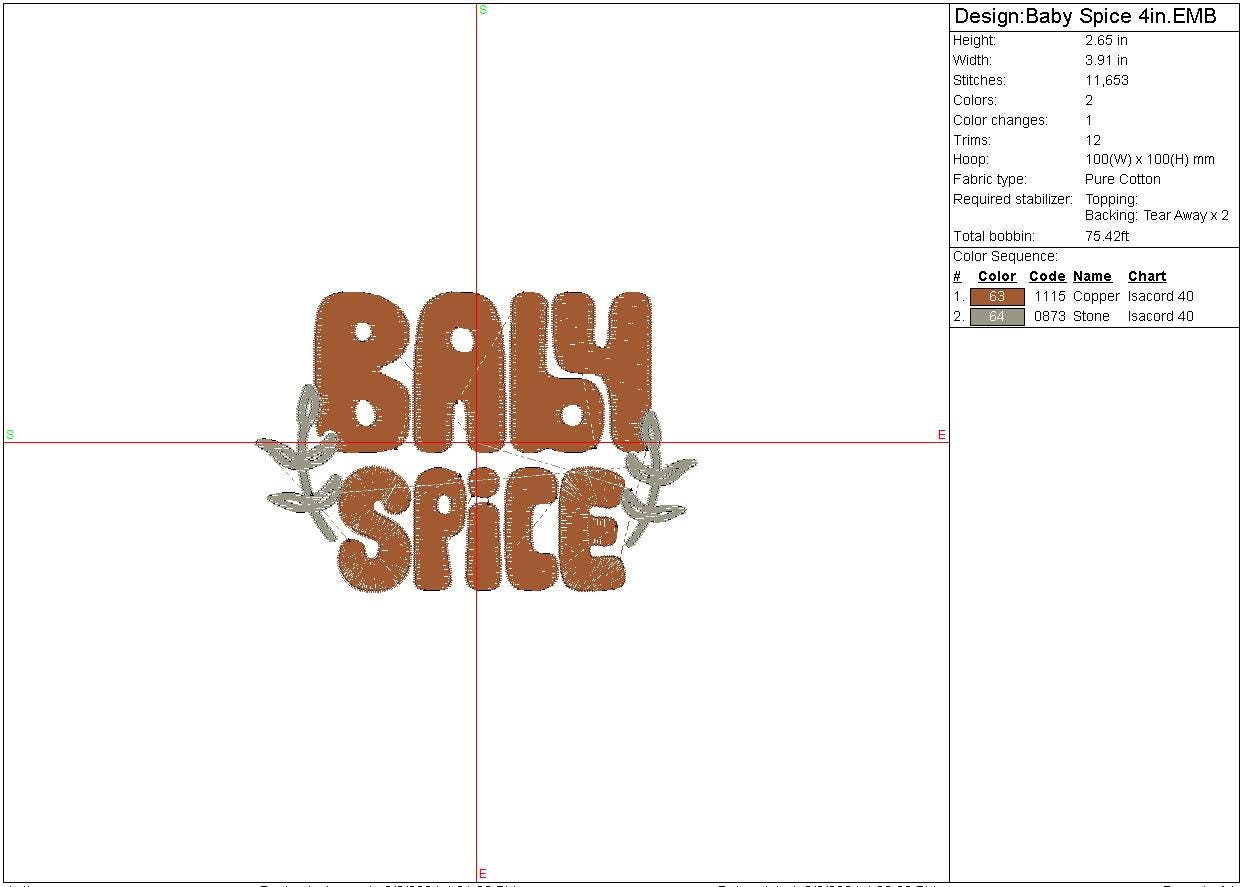The height and width of the screenshot is (887, 1243).
Task: Click the green S marker on left edge
Action: pos(10,435)
